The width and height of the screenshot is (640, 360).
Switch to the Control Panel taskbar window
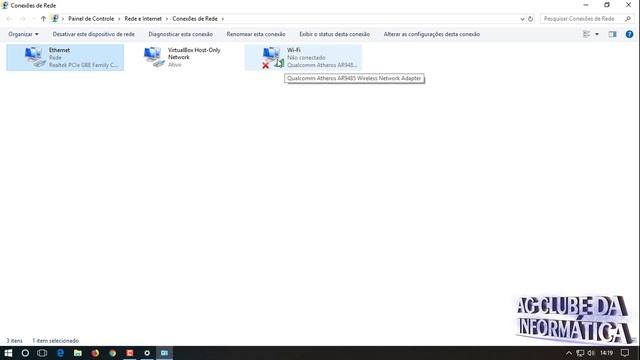click(164, 353)
